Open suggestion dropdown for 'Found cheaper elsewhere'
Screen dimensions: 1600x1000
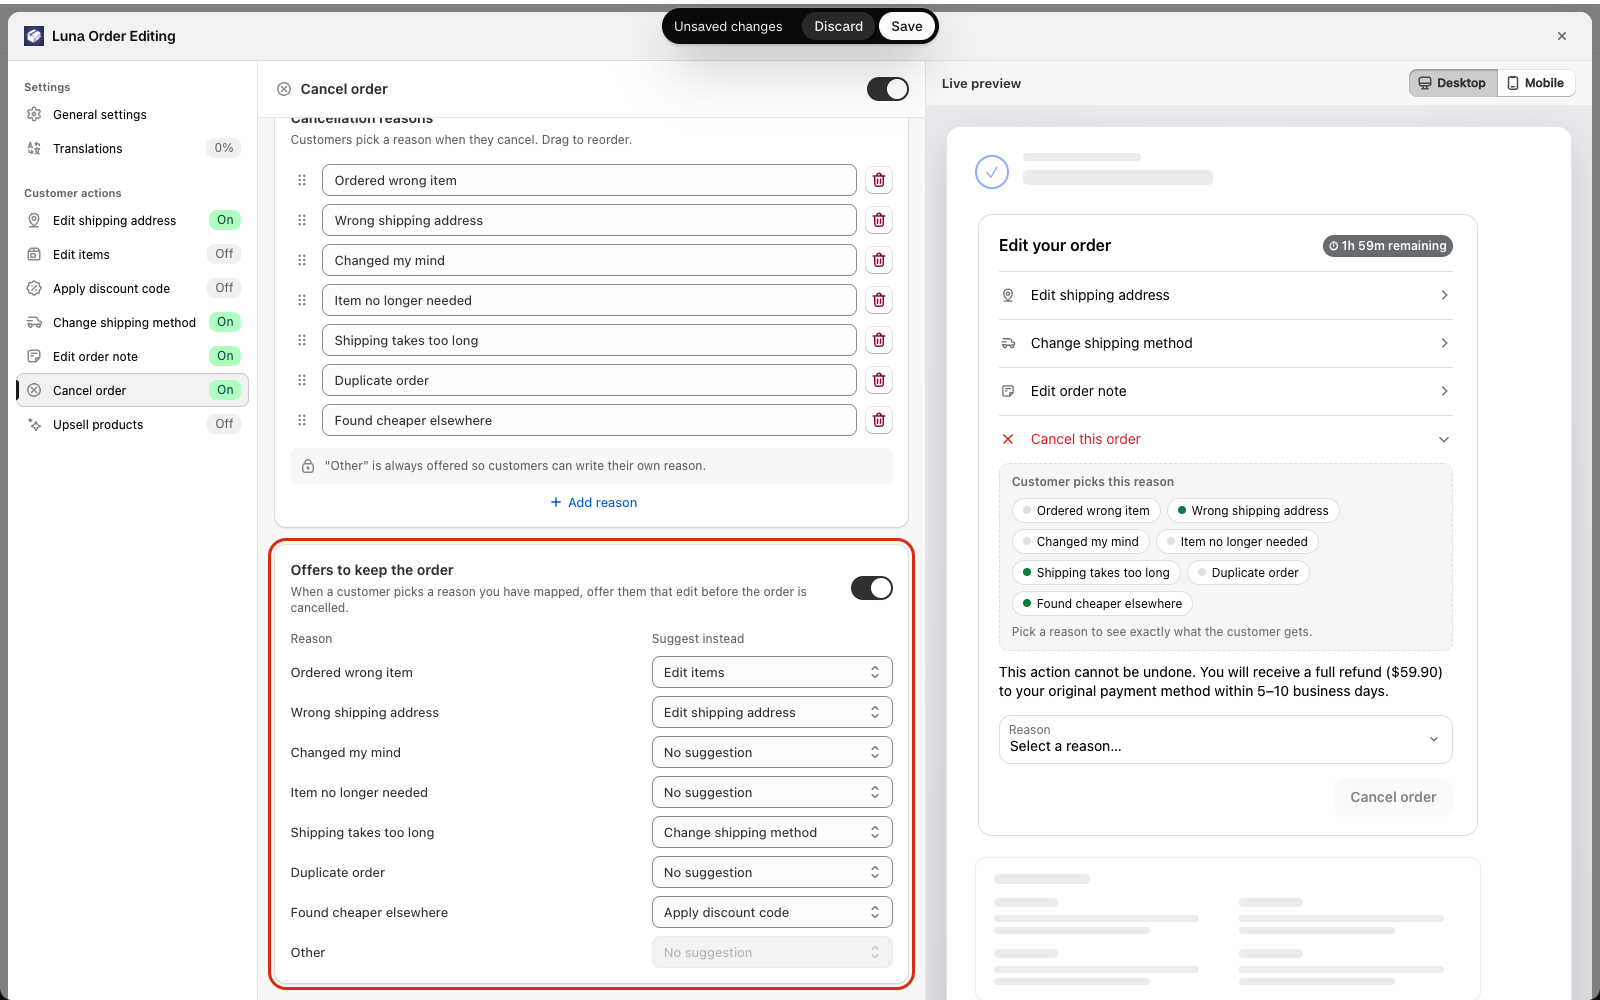(772, 912)
